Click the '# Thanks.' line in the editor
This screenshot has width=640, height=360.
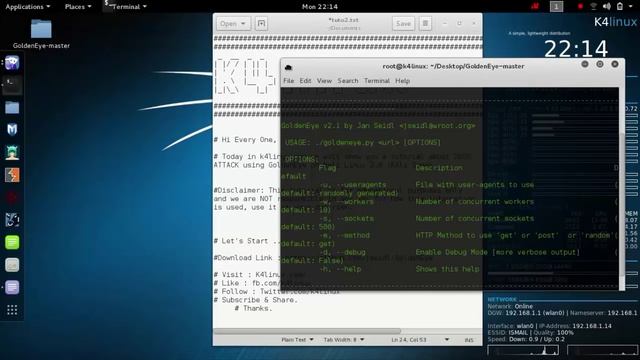coord(253,309)
